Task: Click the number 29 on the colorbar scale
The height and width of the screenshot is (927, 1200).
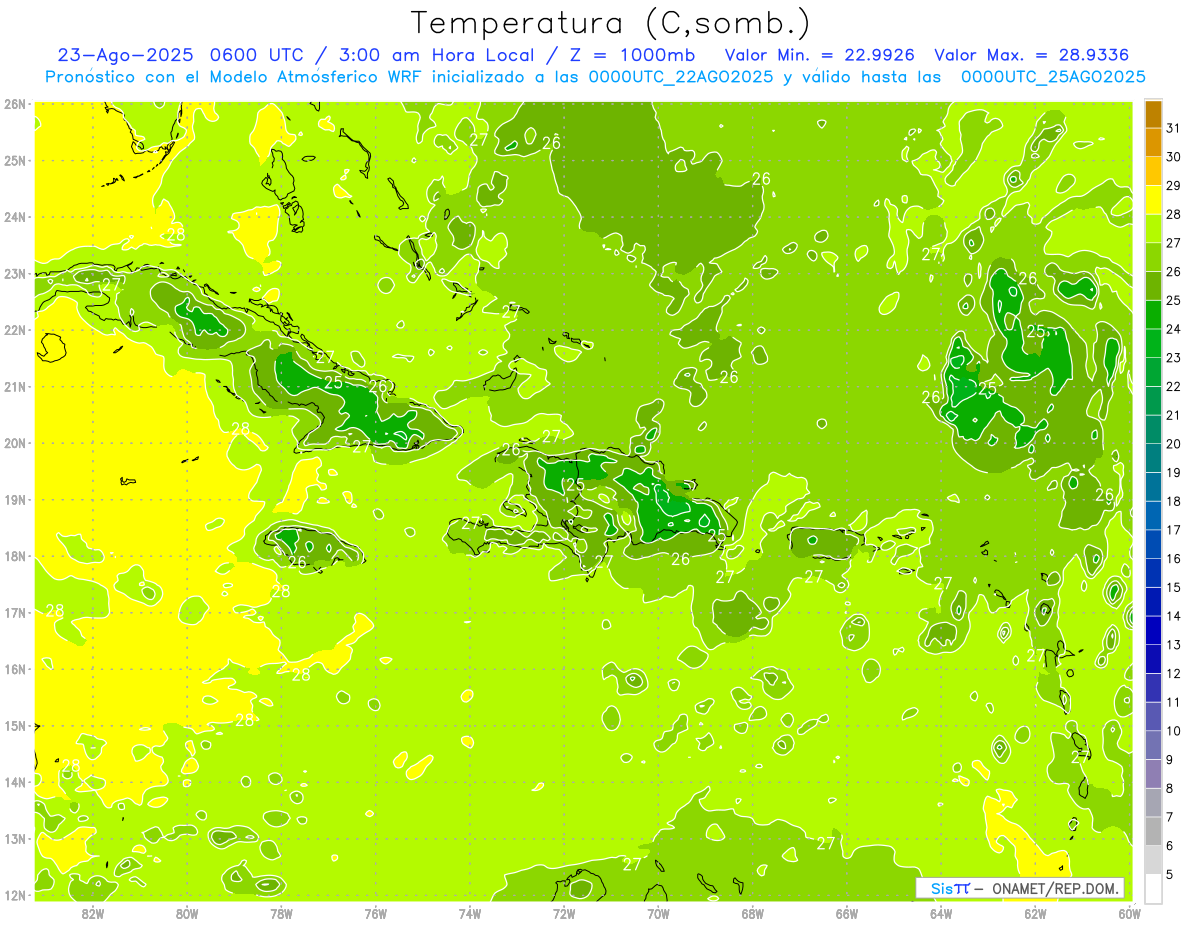Action: click(x=1173, y=185)
